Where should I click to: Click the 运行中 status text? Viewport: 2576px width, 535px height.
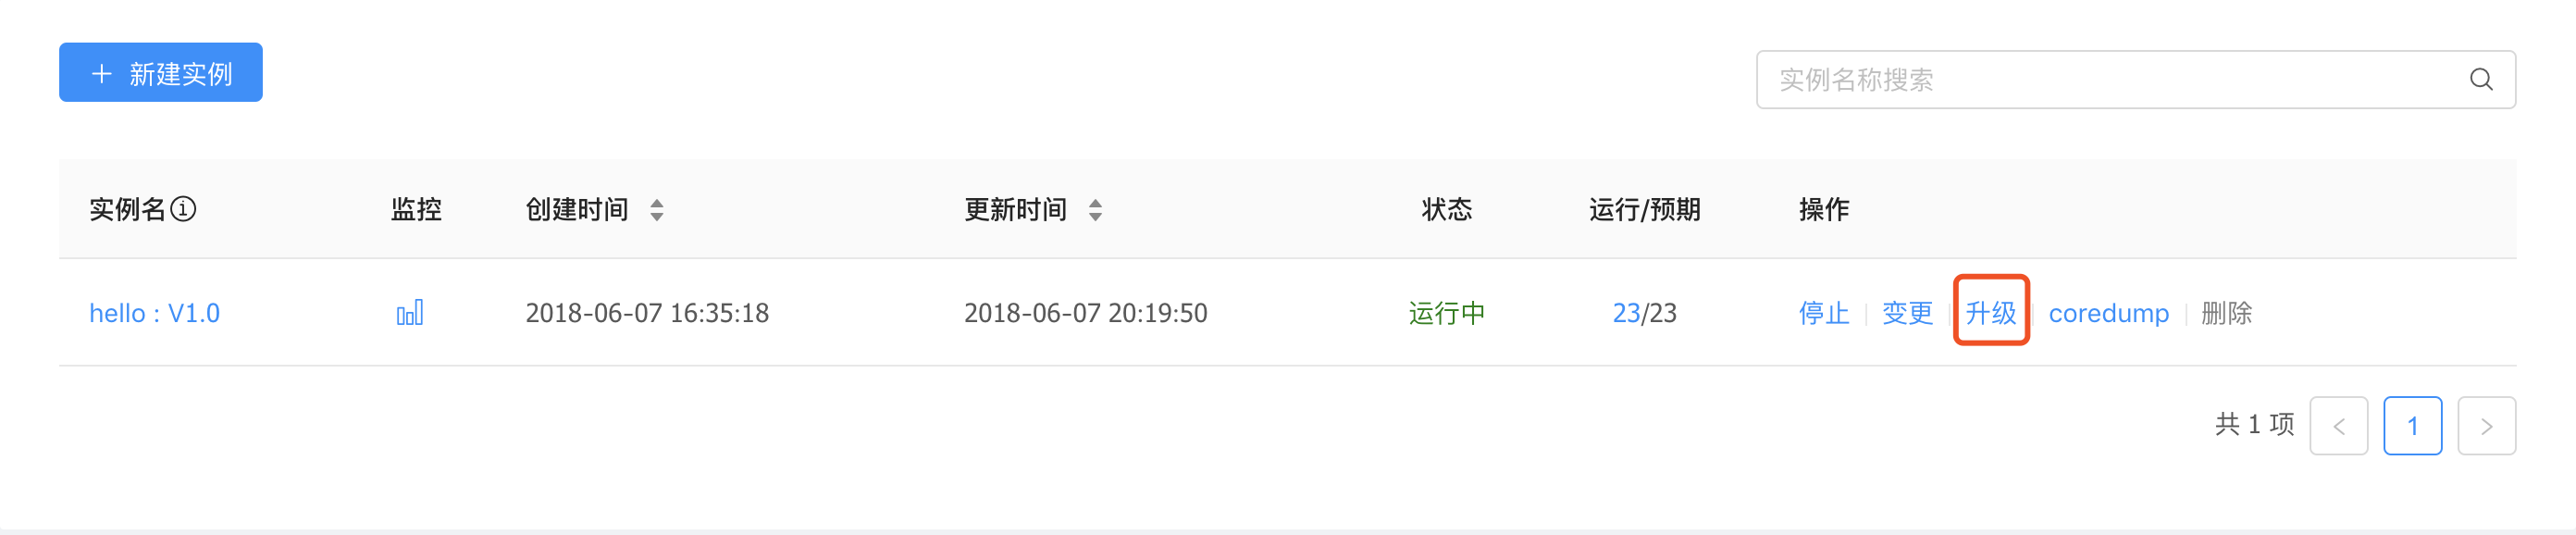(x=1446, y=313)
